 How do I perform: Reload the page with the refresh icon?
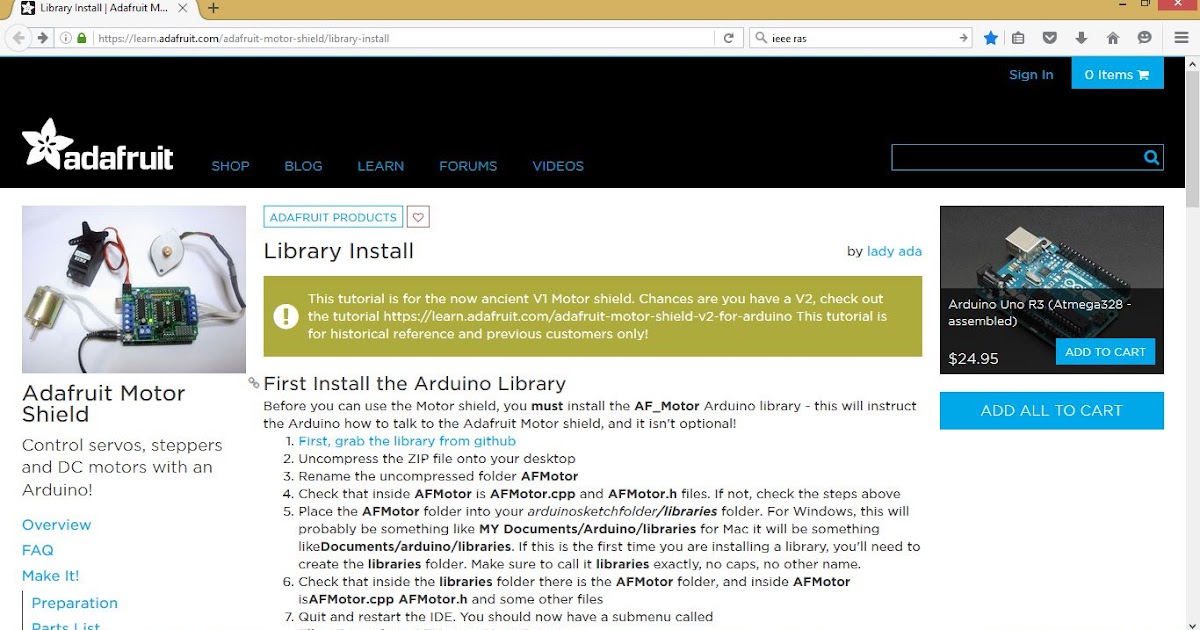pos(729,37)
